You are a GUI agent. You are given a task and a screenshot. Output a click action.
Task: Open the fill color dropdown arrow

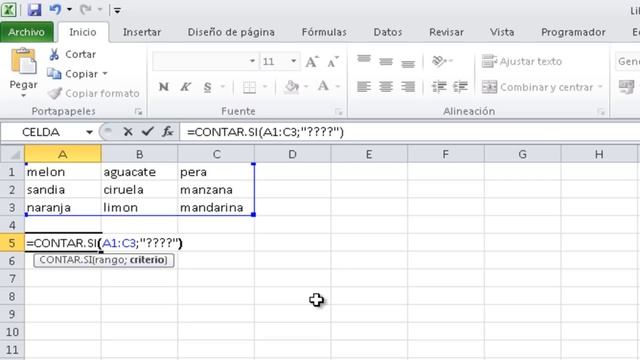click(x=306, y=87)
